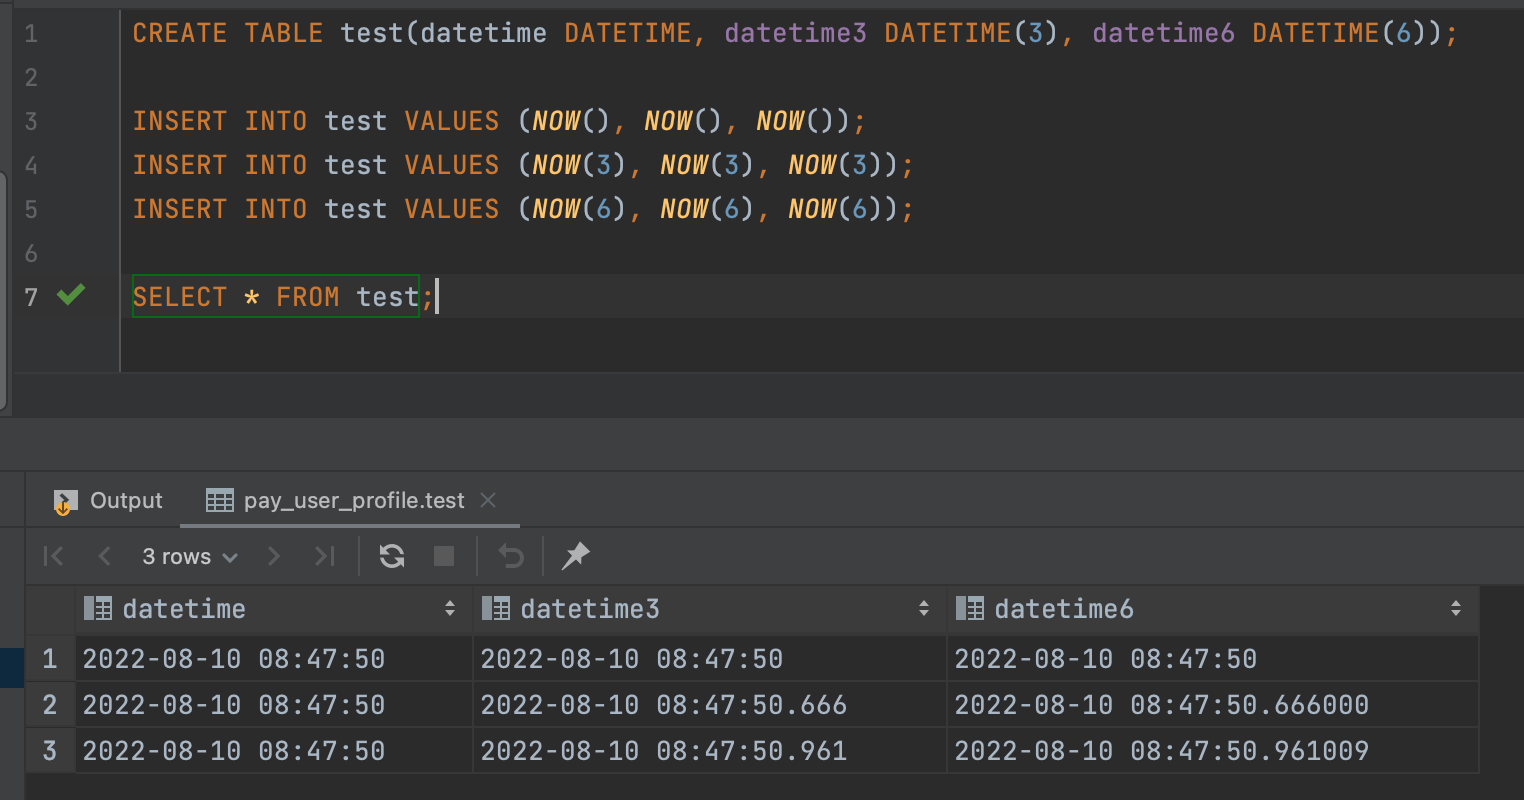Select row 3 in the result grid
The image size is (1524, 800).
(49, 751)
